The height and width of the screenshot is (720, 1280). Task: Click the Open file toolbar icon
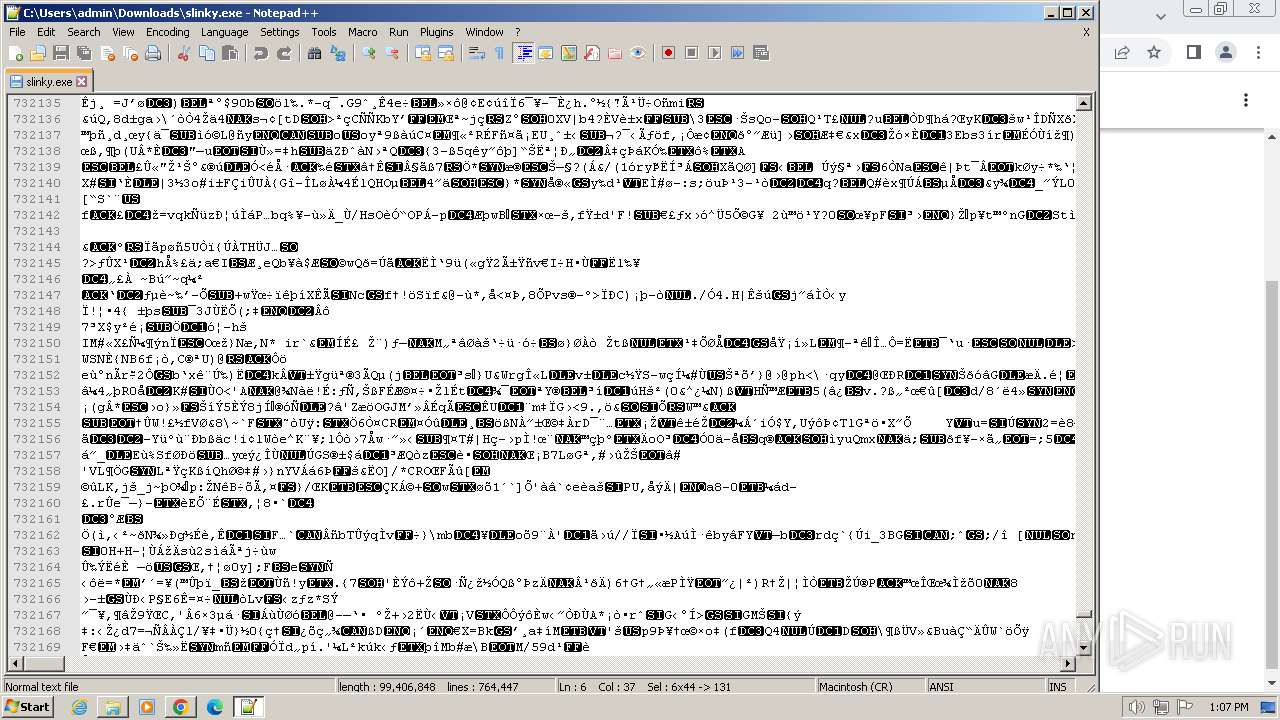tap(38, 53)
